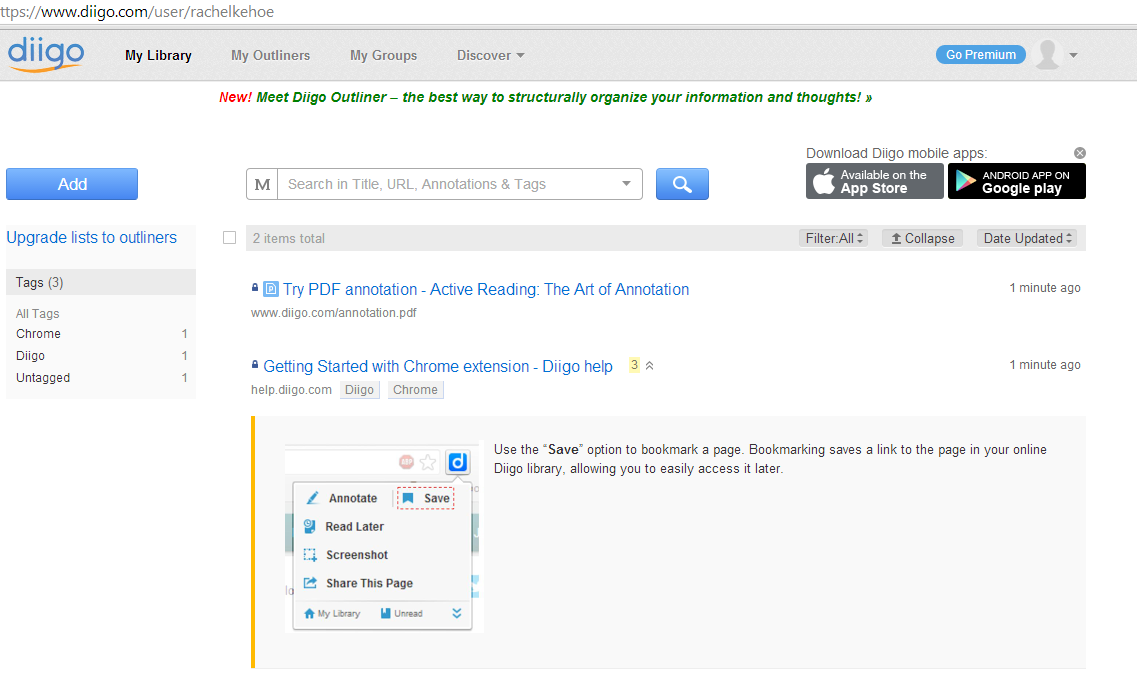Click the magnifier search button
1137x676 pixels.
pos(682,184)
